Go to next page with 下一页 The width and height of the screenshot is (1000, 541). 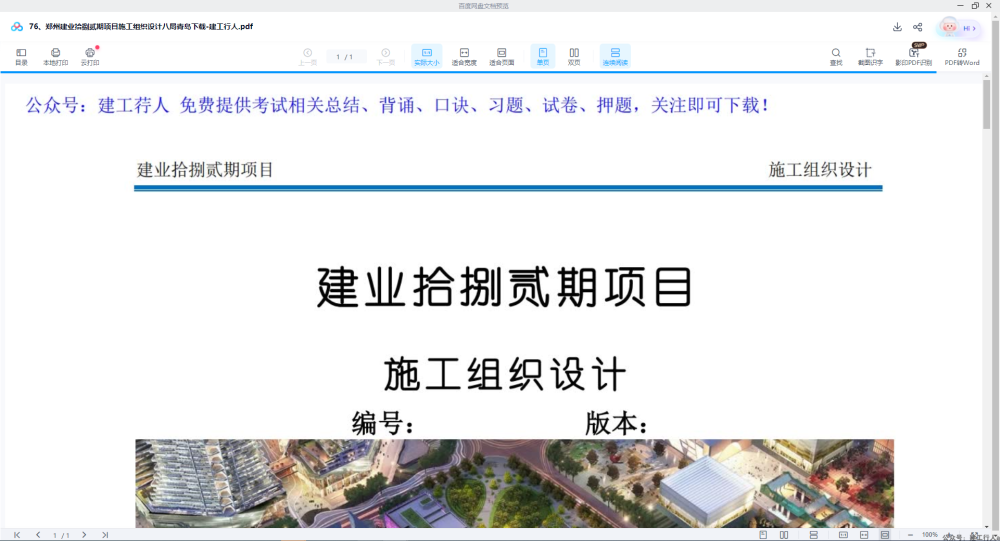[386, 56]
